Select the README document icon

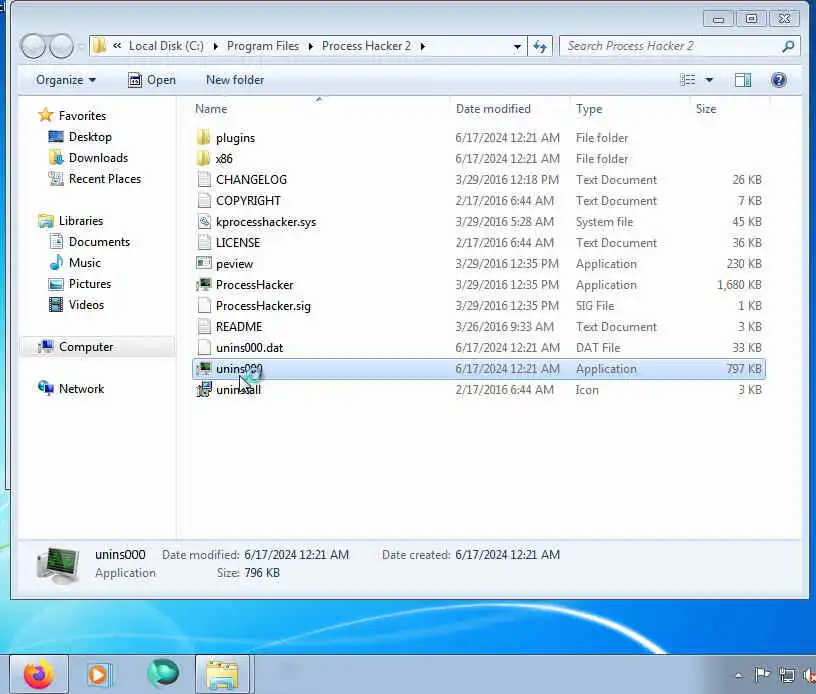pos(204,327)
